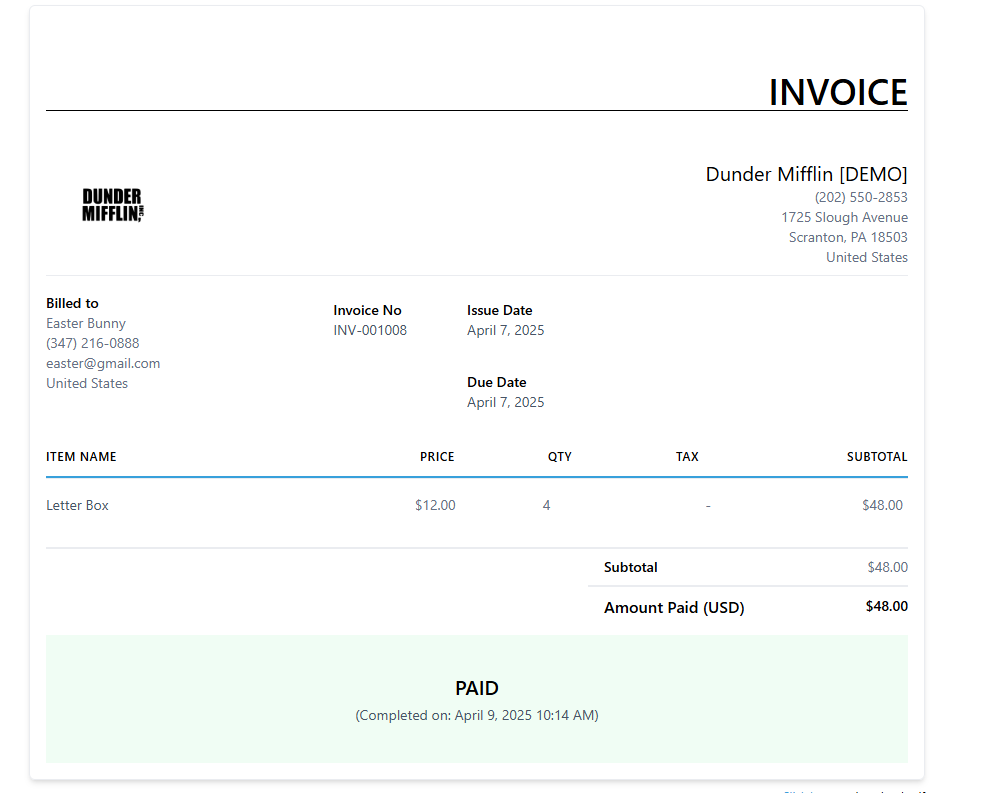Click the phone number (202) 550-2853
The height and width of the screenshot is (793, 991).
pyautogui.click(x=861, y=197)
